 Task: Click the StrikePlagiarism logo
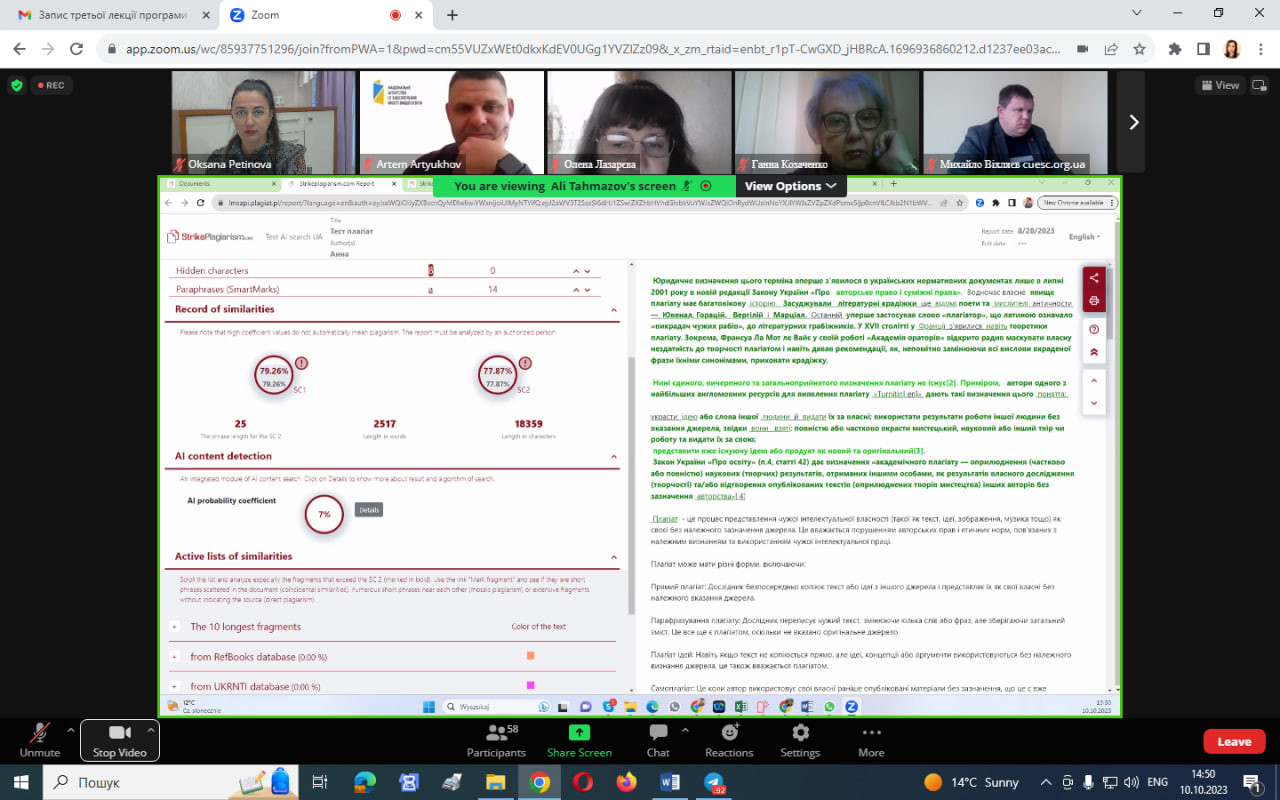tap(212, 236)
